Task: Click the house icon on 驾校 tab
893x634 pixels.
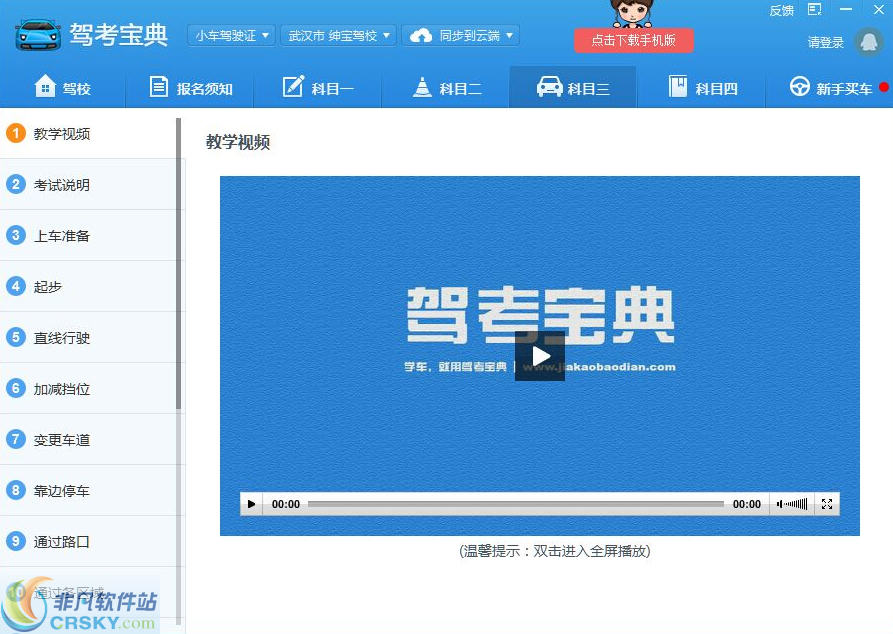Action: 45,86
